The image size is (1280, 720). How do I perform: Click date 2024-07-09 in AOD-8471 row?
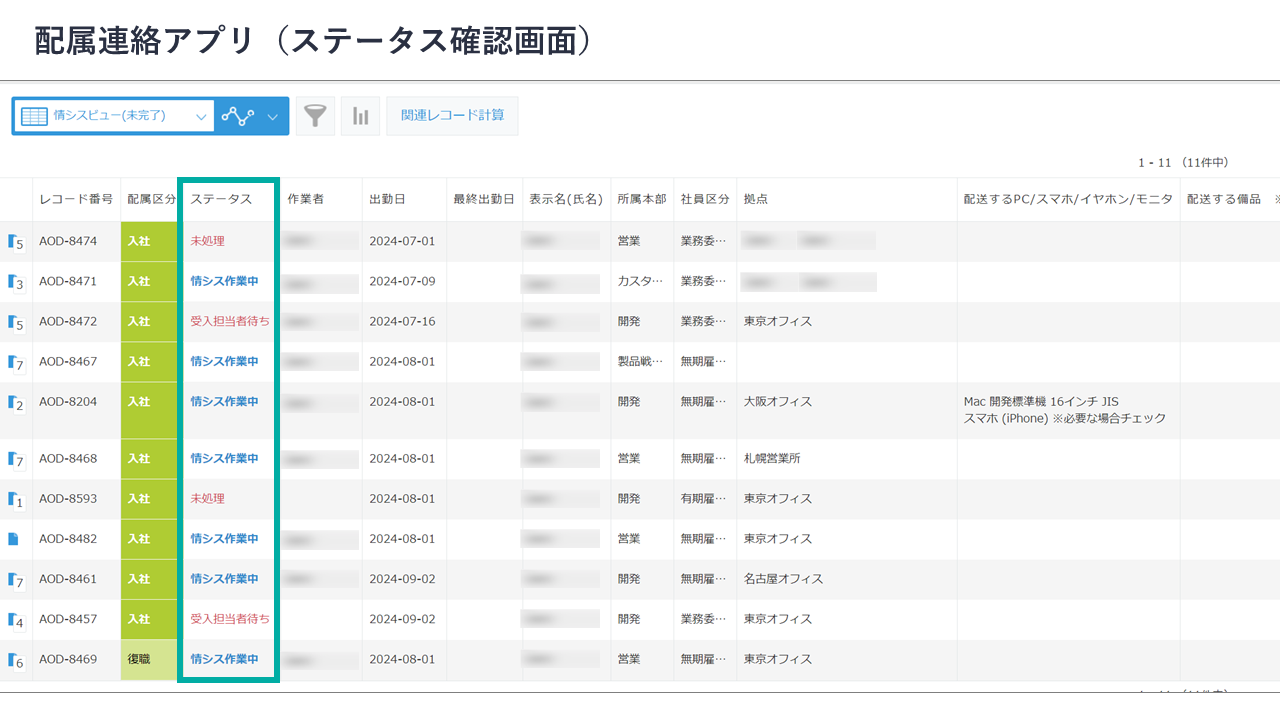tap(402, 282)
